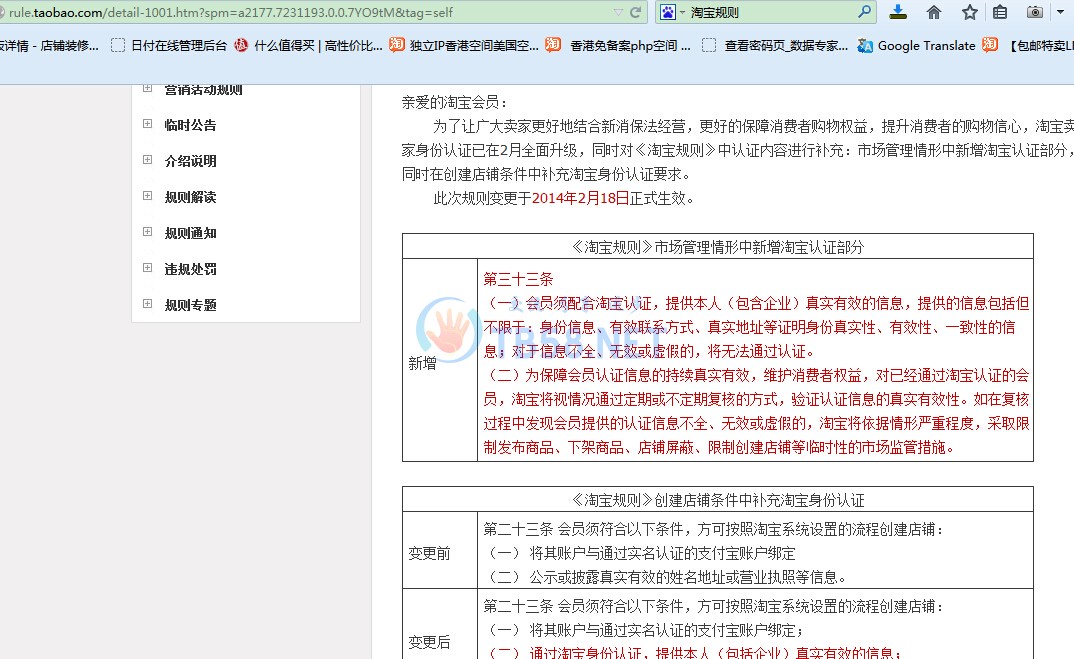Viewport: 1074px width, 659px height.
Task: Click the magnifier icon in the search box
Action: pyautogui.click(x=864, y=12)
